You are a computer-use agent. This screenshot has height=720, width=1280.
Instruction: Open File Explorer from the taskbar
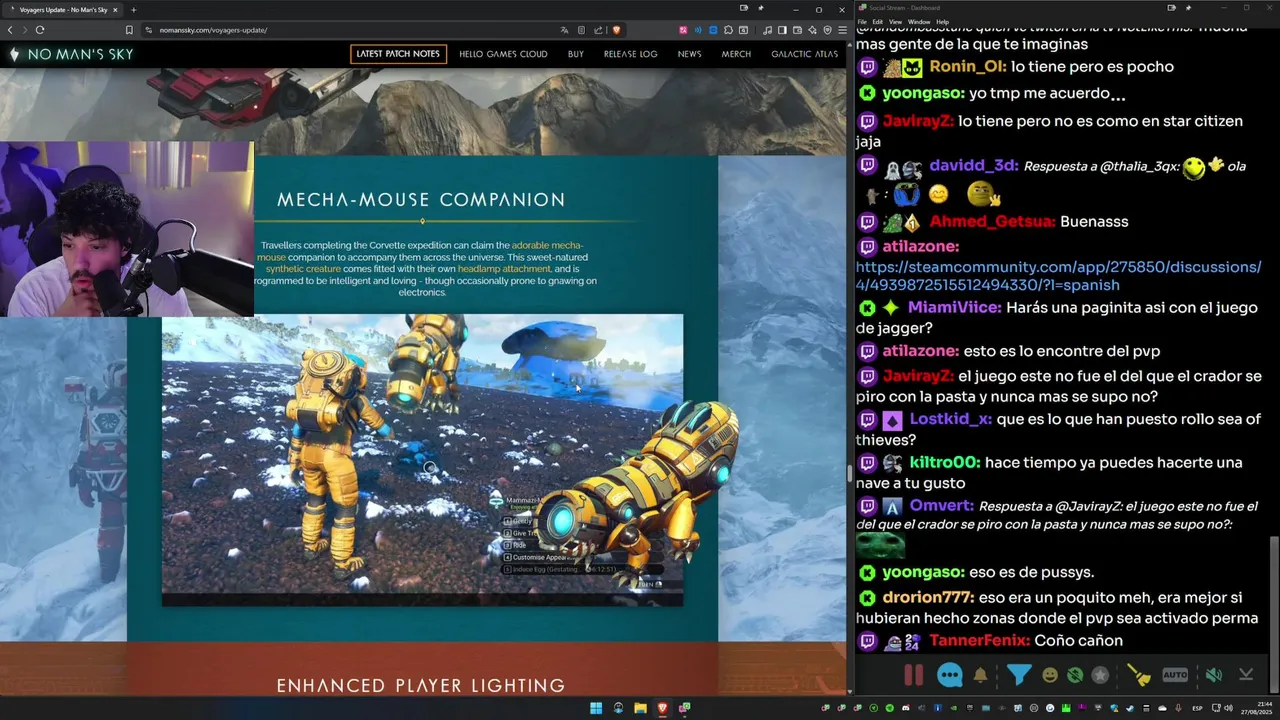click(x=640, y=708)
